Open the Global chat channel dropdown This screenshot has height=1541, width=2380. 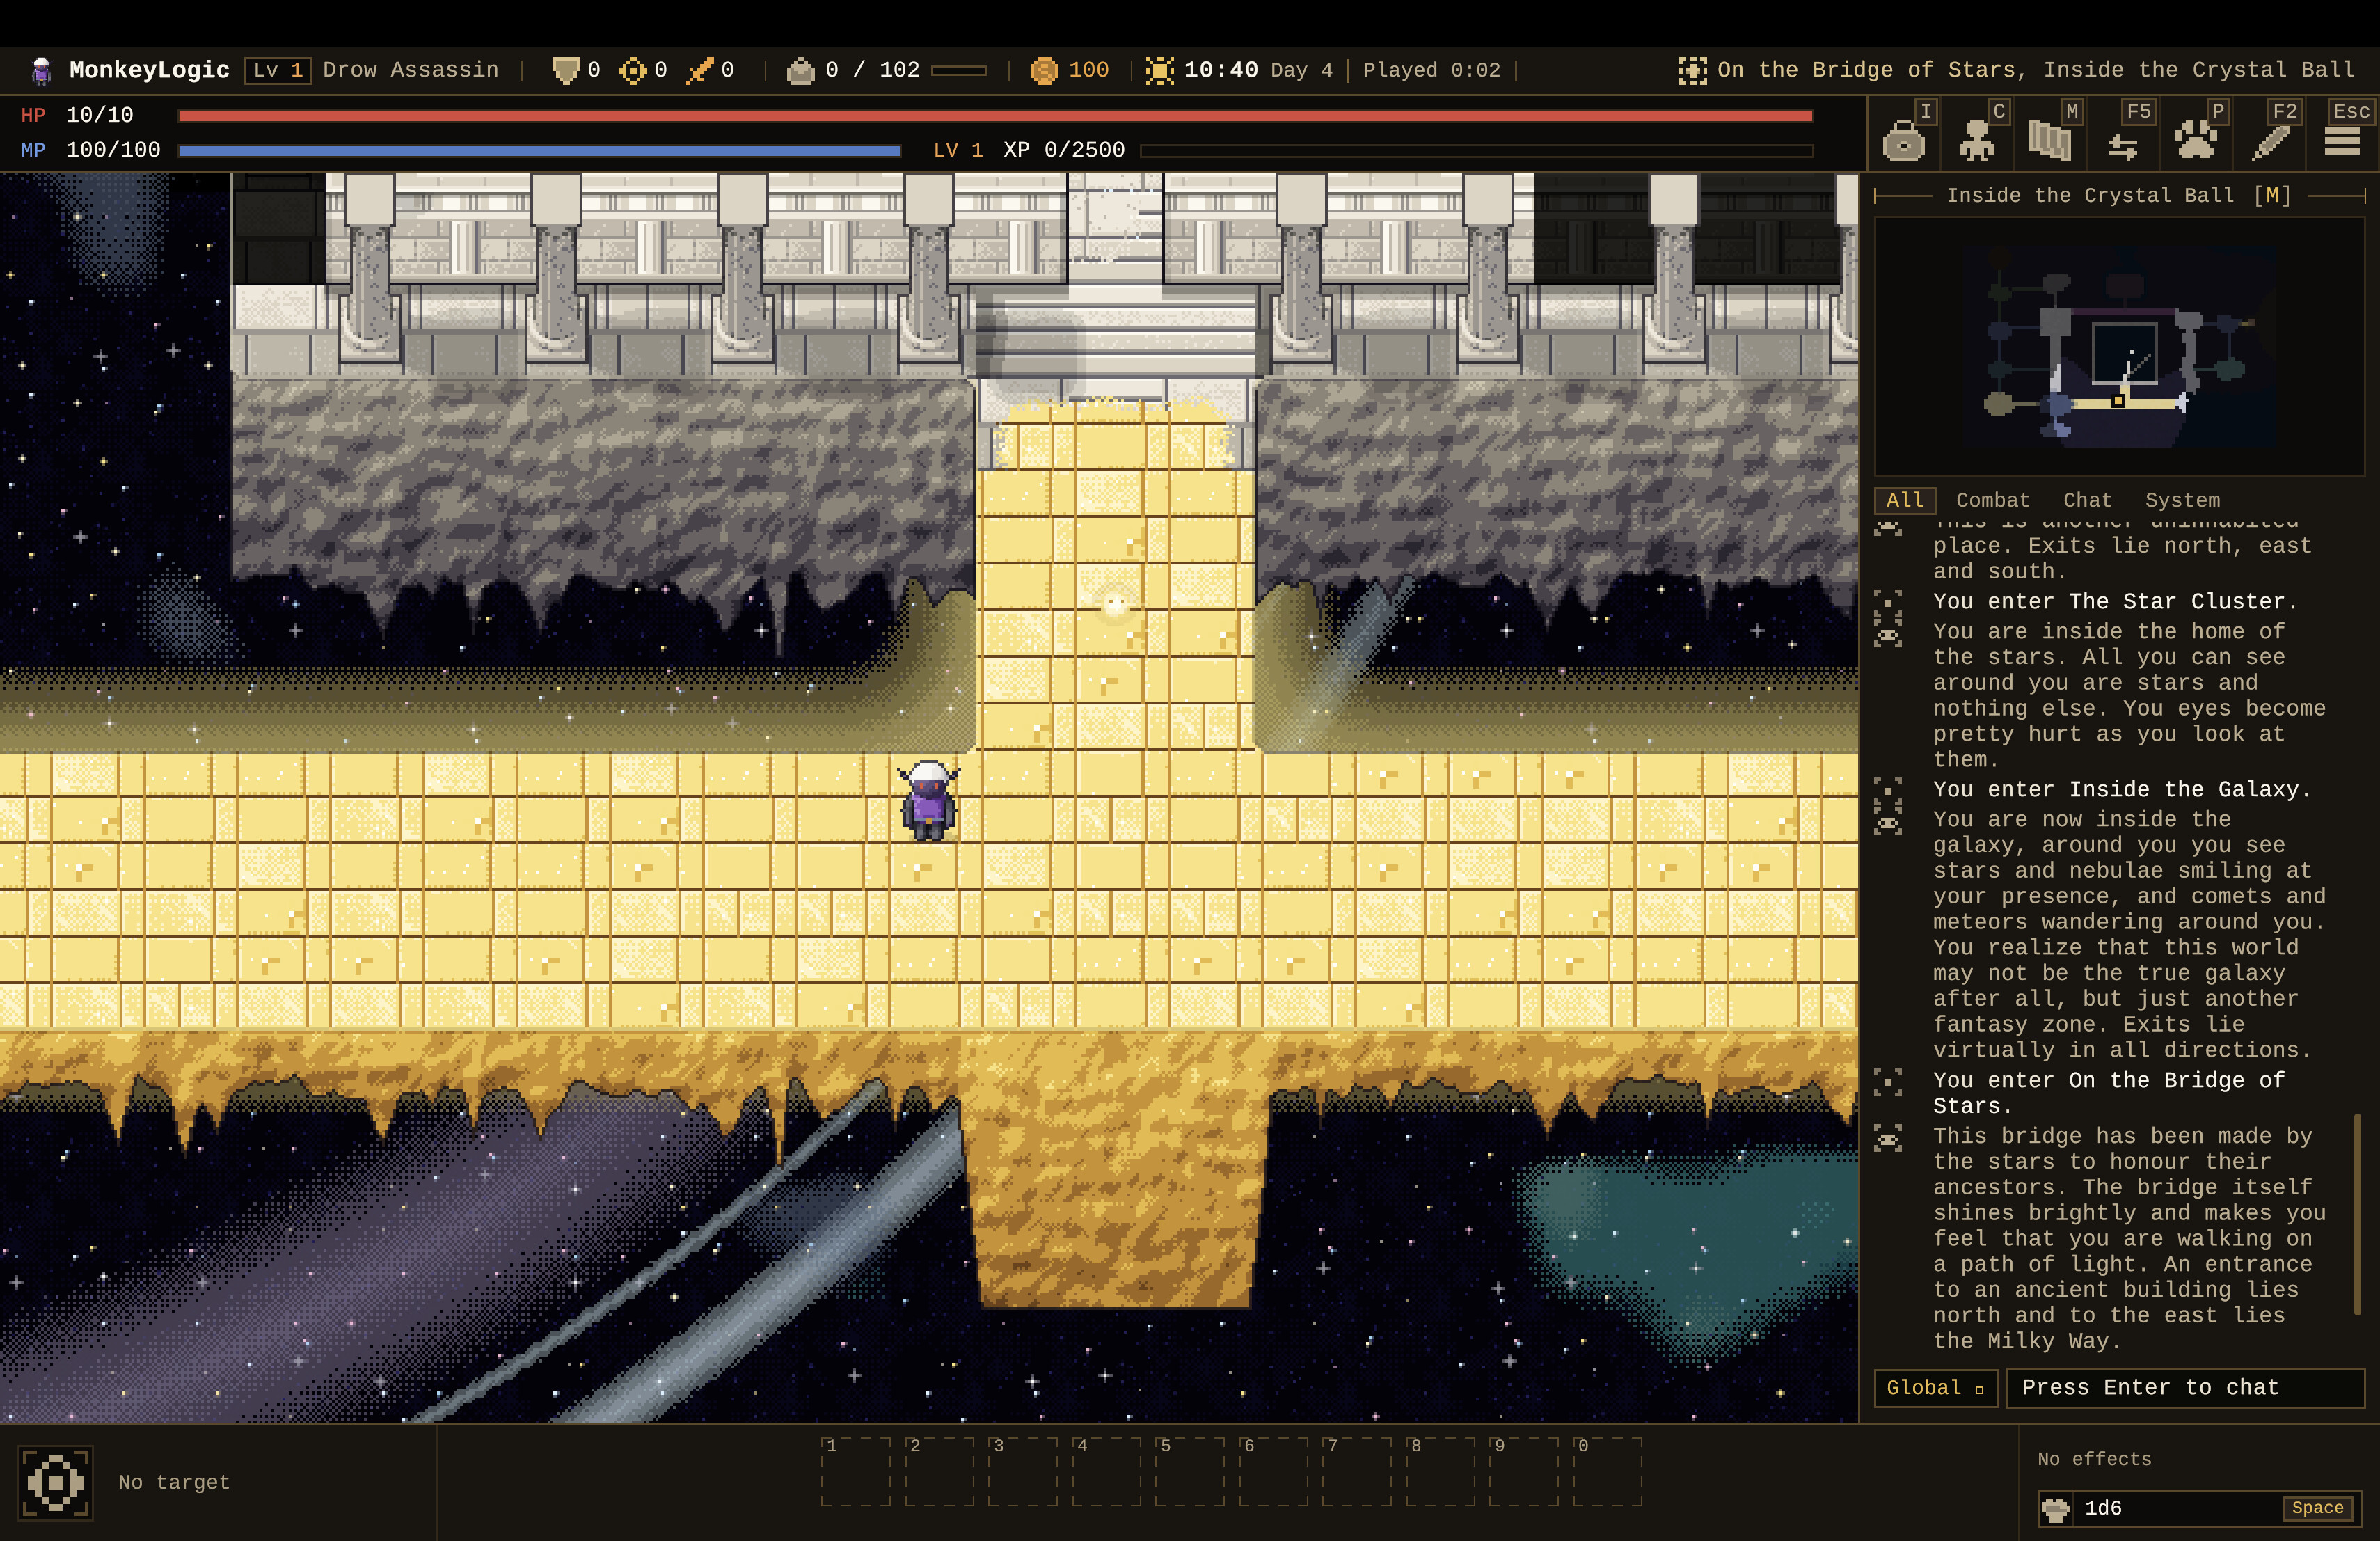(x=1936, y=1388)
